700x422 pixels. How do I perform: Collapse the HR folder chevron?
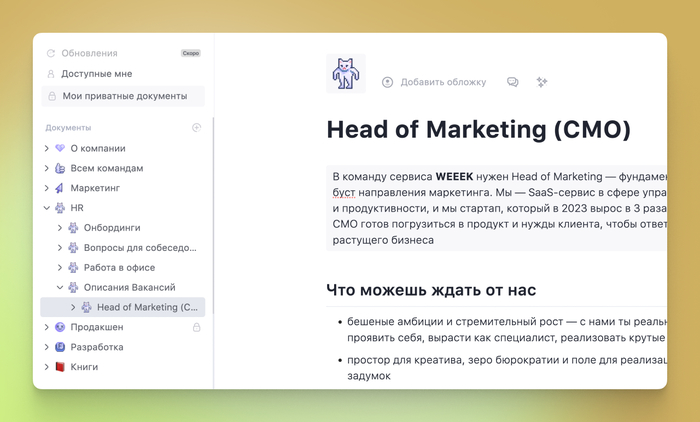46,208
